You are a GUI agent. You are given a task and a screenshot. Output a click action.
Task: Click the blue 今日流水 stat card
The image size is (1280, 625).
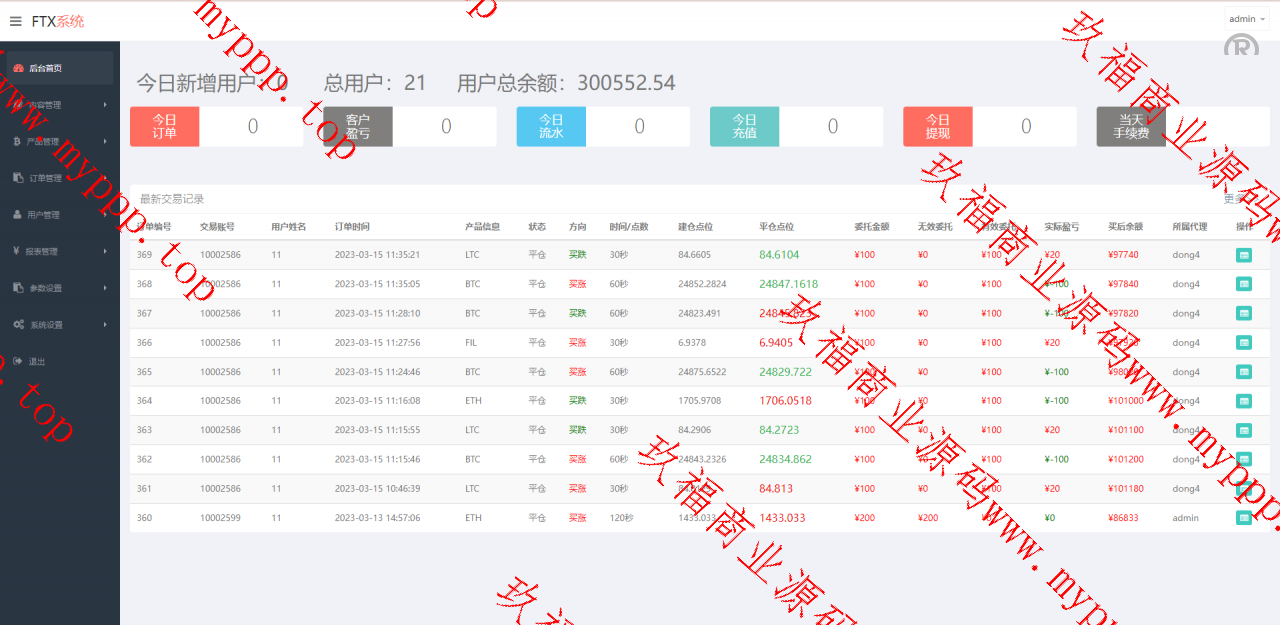(x=551, y=127)
